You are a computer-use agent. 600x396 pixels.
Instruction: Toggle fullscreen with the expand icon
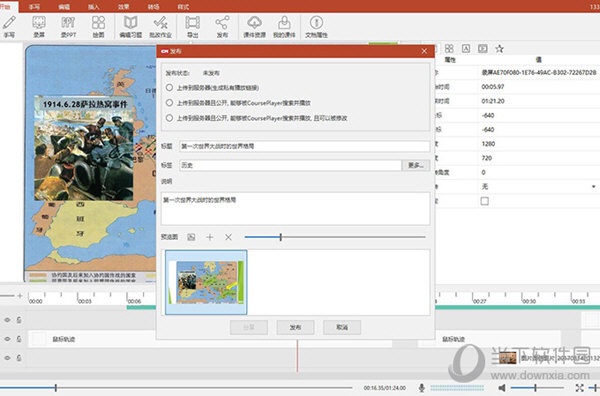tap(579, 388)
